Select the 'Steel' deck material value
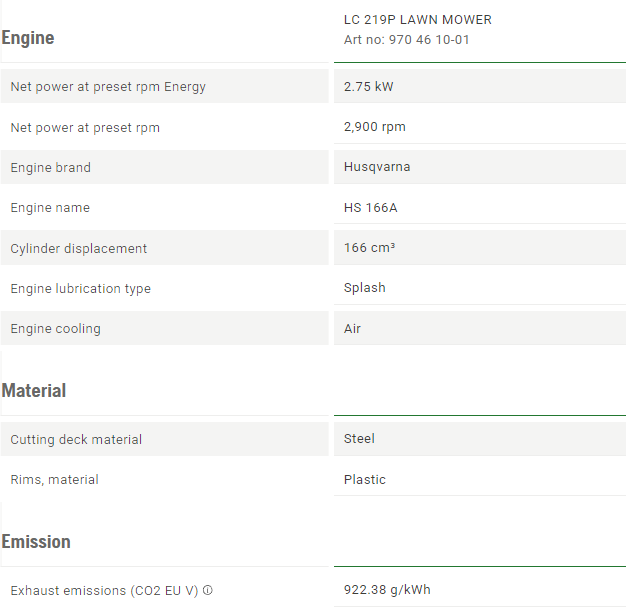630x612 pixels. pyautogui.click(x=359, y=439)
